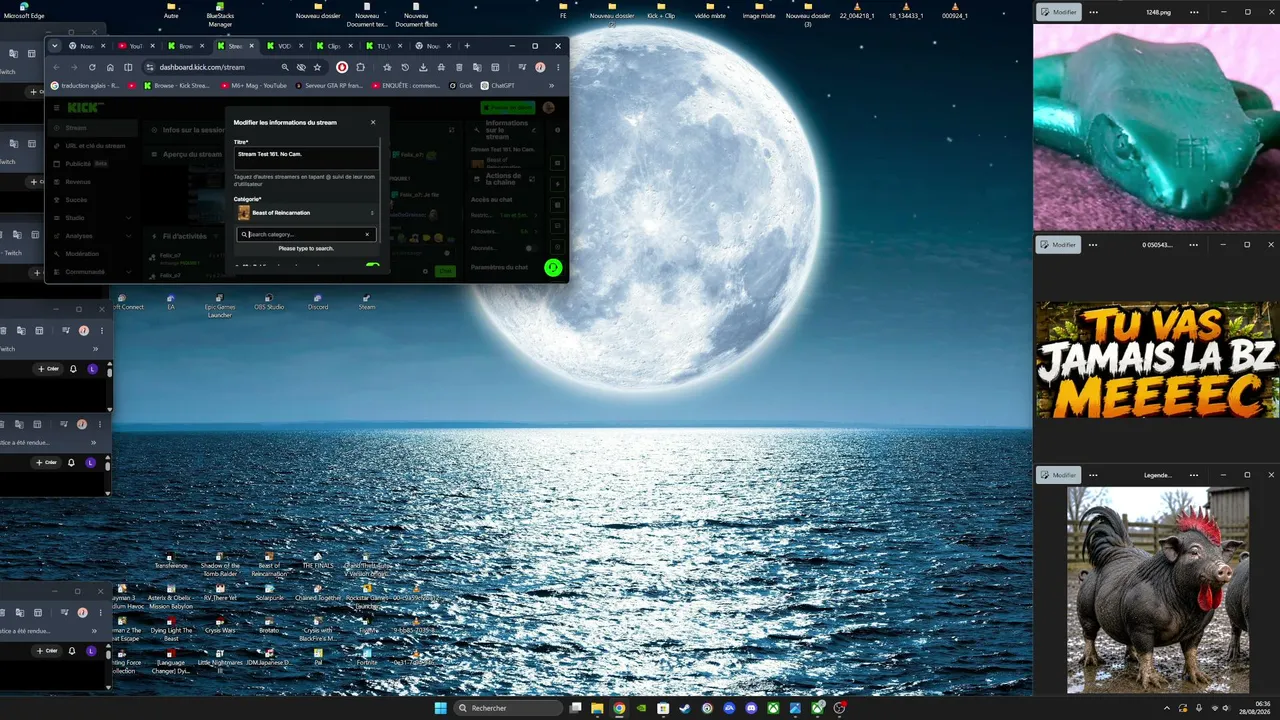Select Brotato desktop shortcut
The image size is (1280, 720).
[x=269, y=626]
